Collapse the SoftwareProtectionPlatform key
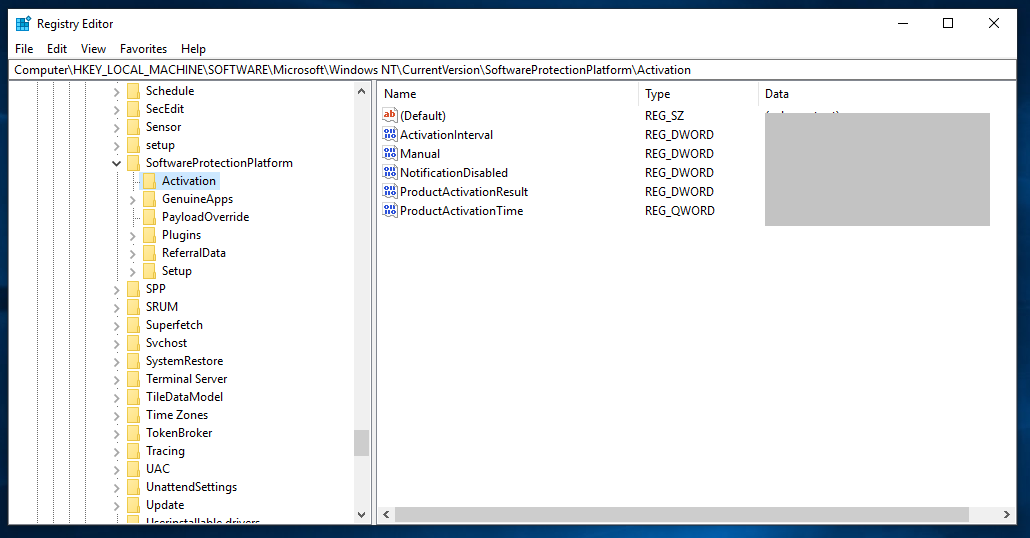The image size is (1030, 538). [116, 164]
